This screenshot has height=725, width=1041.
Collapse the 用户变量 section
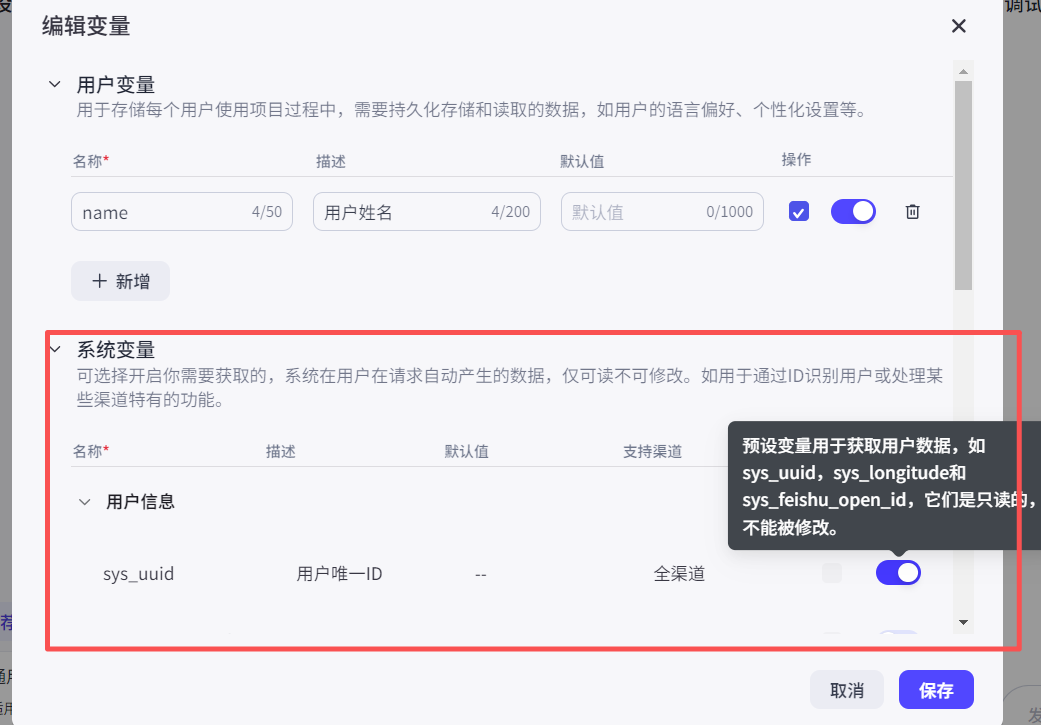54,84
